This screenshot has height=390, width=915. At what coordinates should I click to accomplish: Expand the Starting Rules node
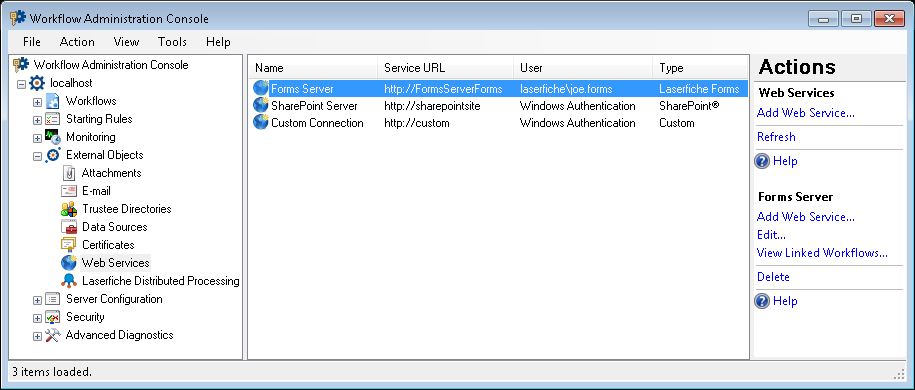37,120
